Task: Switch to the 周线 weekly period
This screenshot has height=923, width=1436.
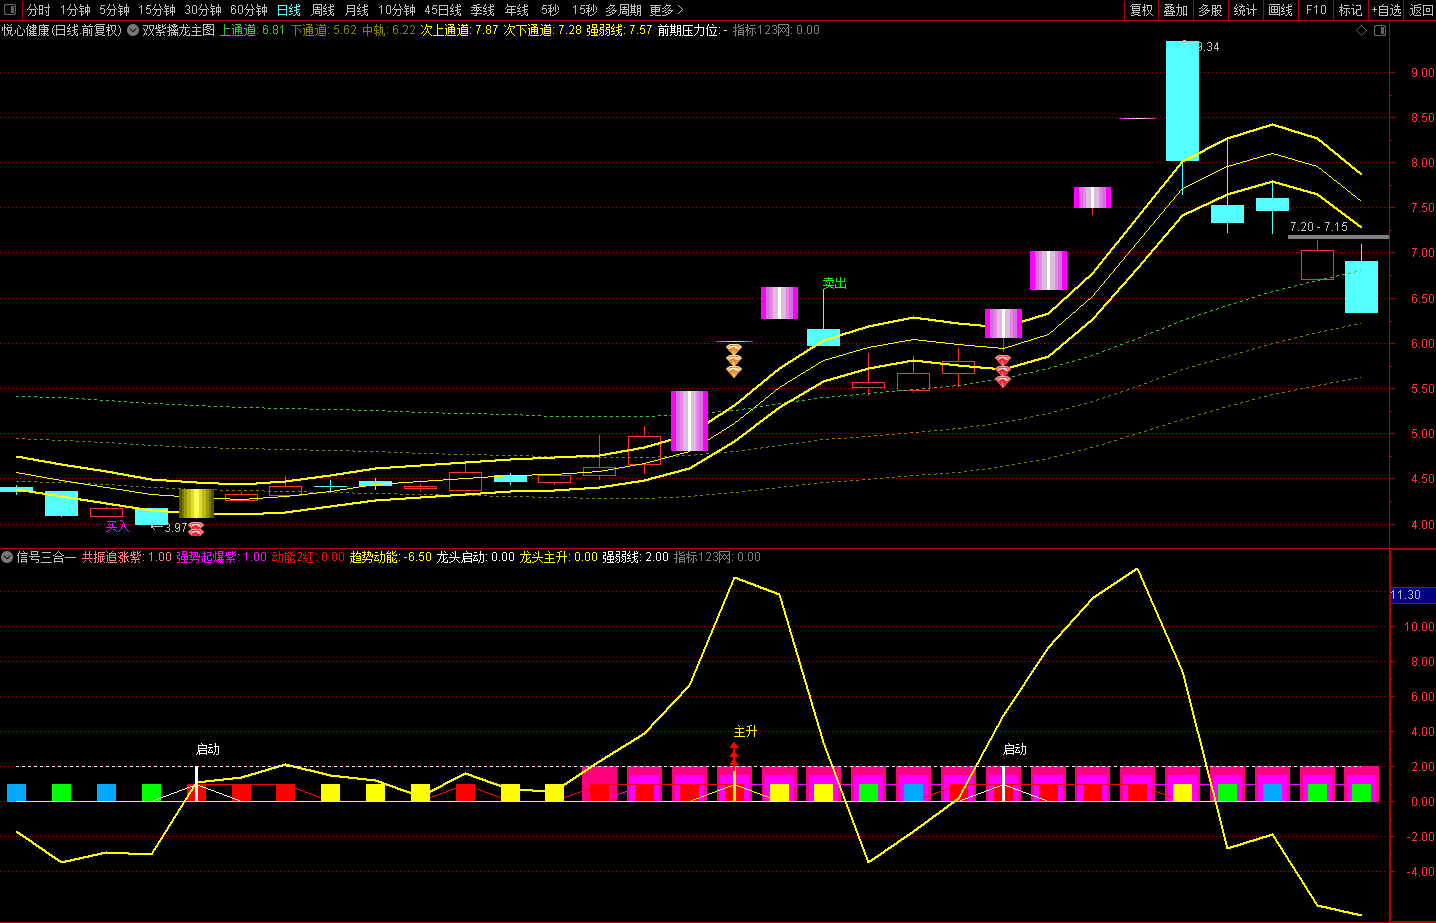Action: [323, 10]
